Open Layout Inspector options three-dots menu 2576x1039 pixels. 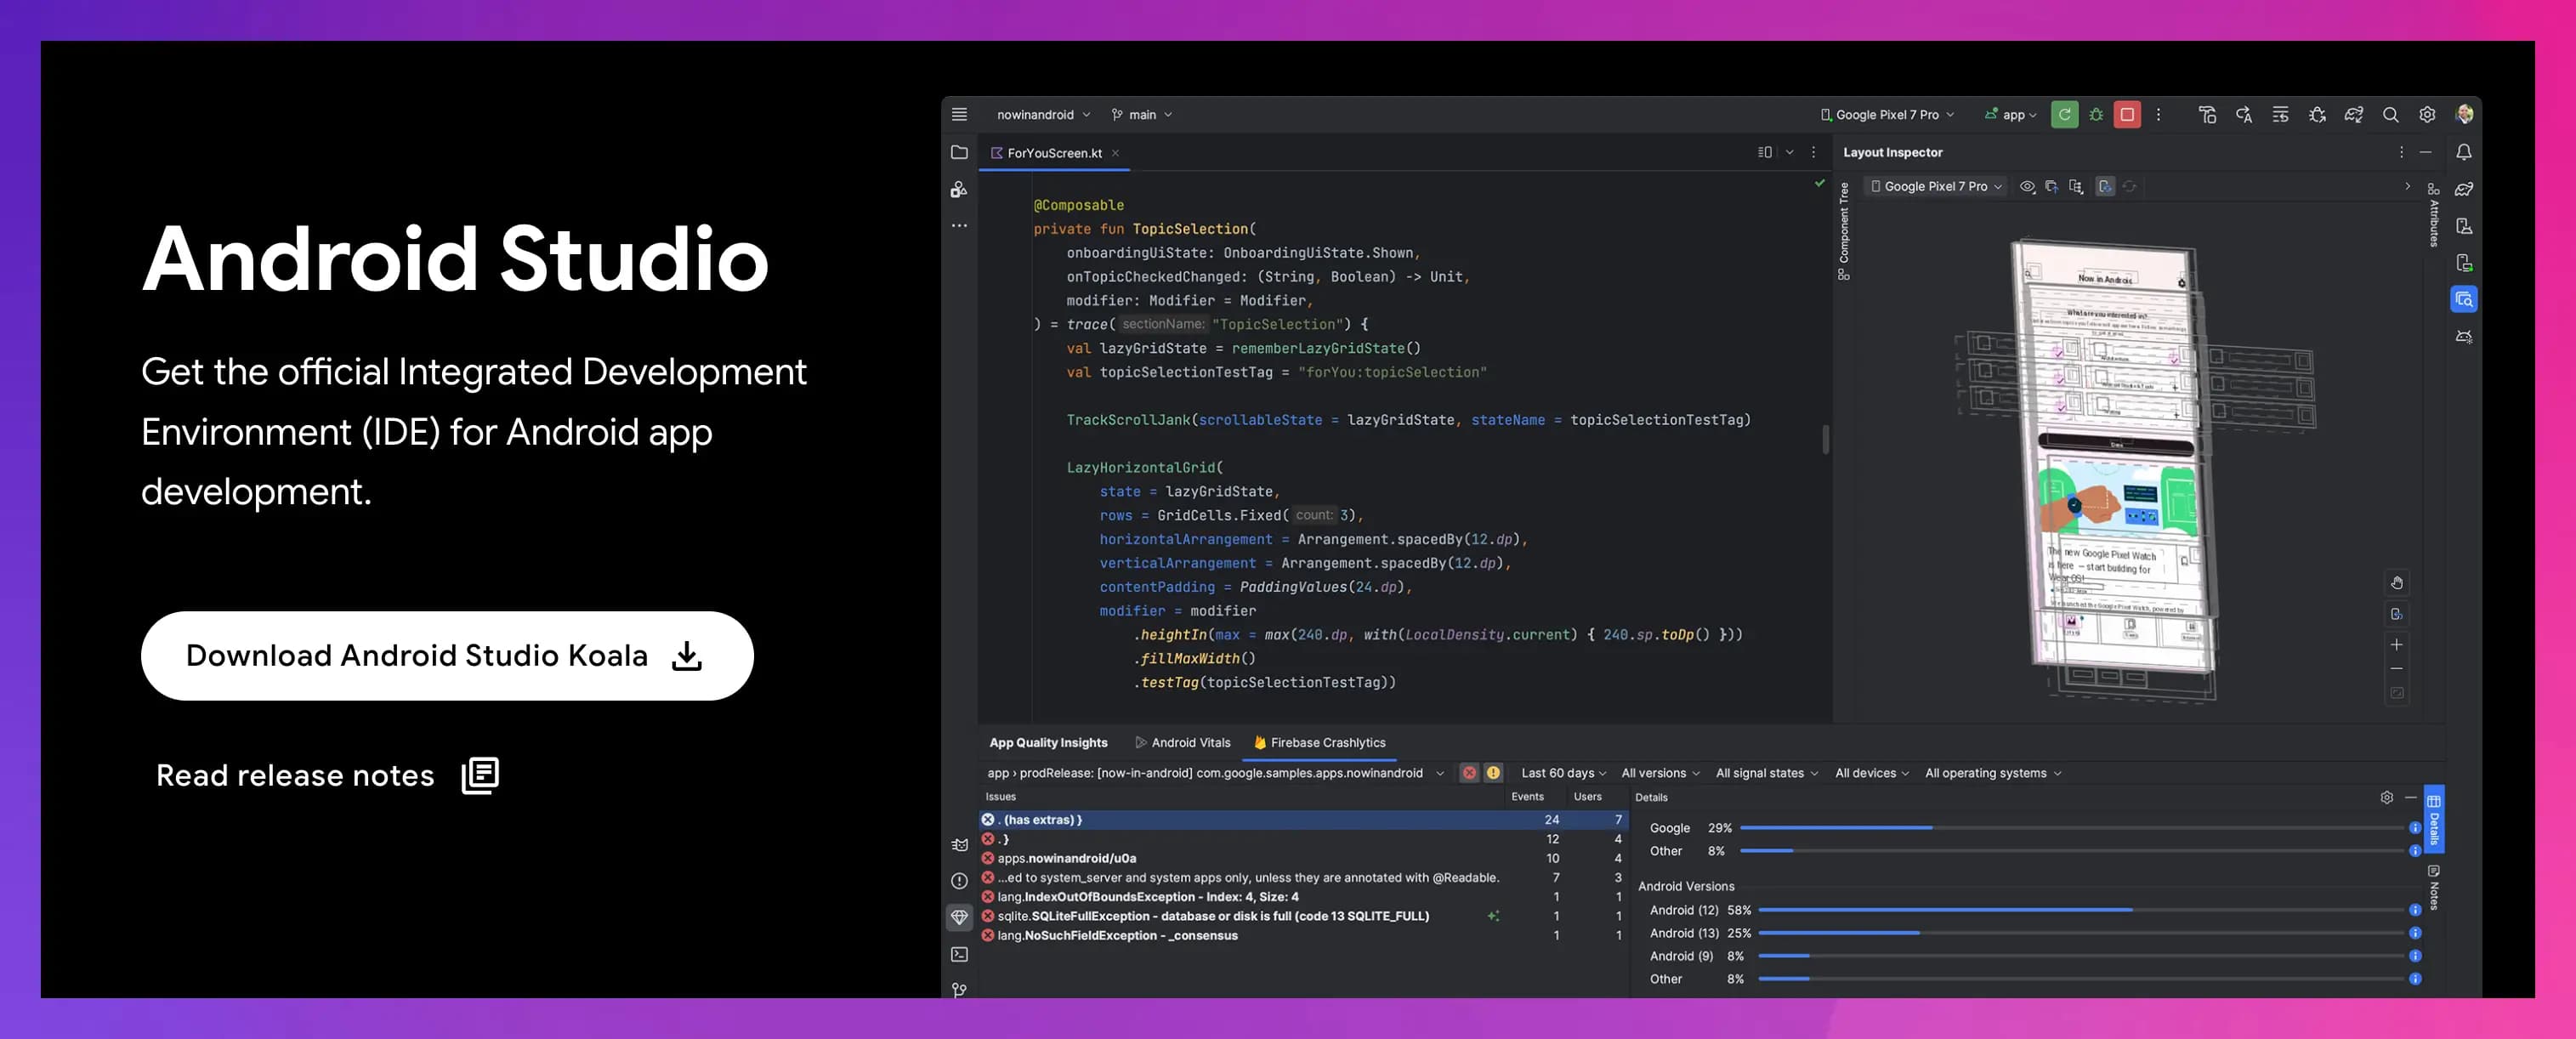click(x=2400, y=152)
